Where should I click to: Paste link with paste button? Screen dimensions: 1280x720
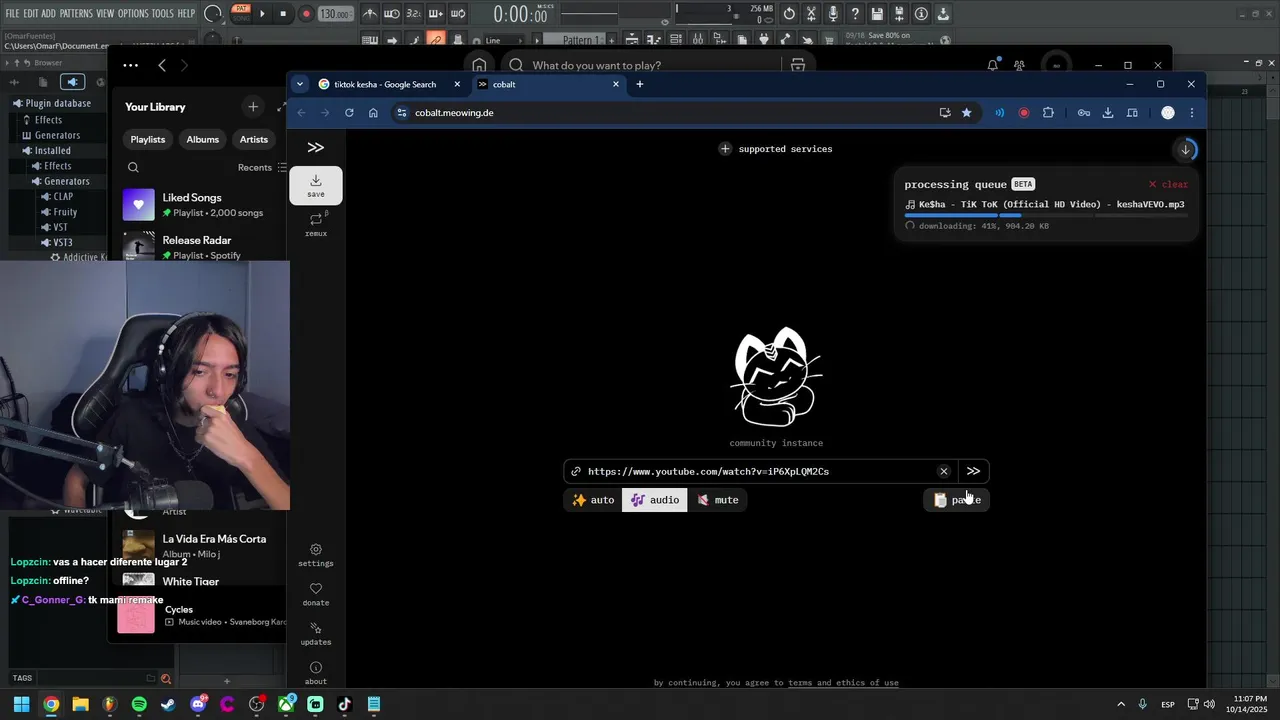click(x=957, y=500)
